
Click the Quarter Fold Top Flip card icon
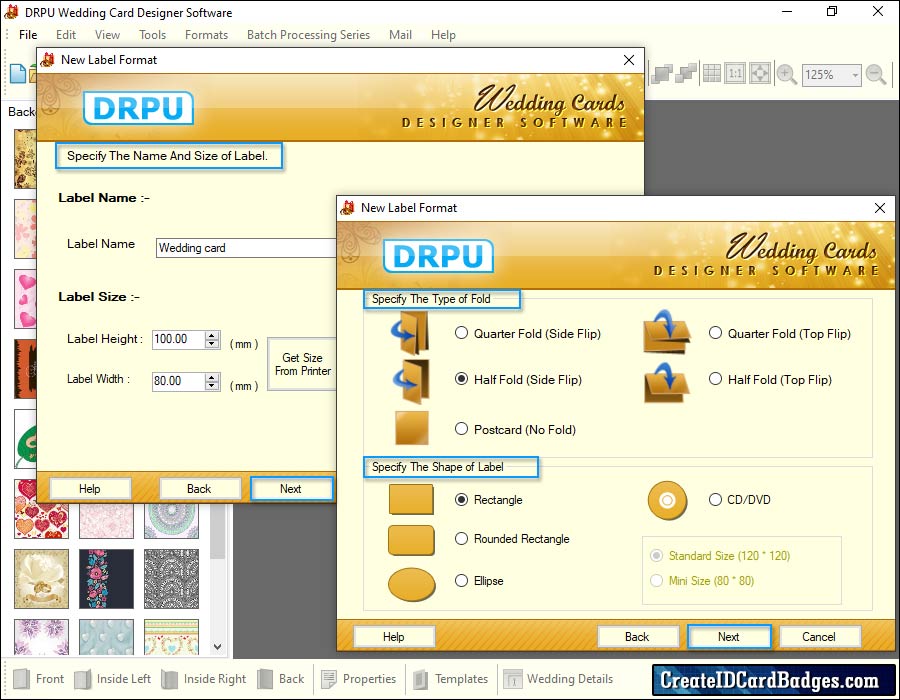[666, 332]
